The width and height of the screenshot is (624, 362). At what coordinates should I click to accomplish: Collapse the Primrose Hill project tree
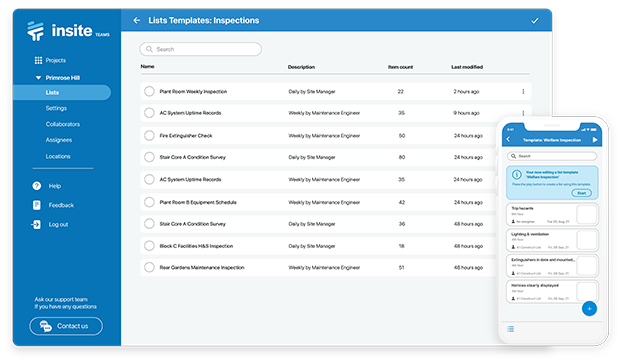pyautogui.click(x=38, y=78)
